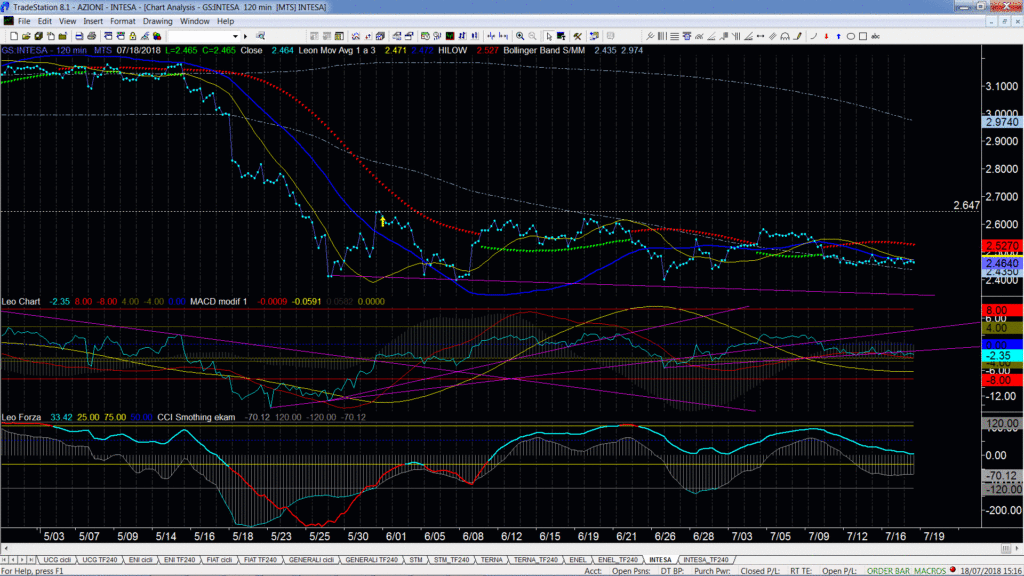Click the Leo Chart indicator label

pos(21,302)
